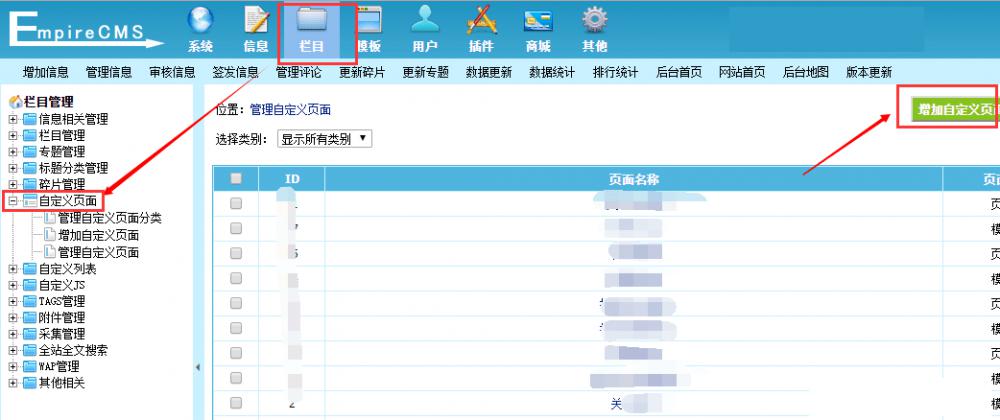Expand the 附件管理 tree node
This screenshot has height=420, width=1000.
pos(13,317)
